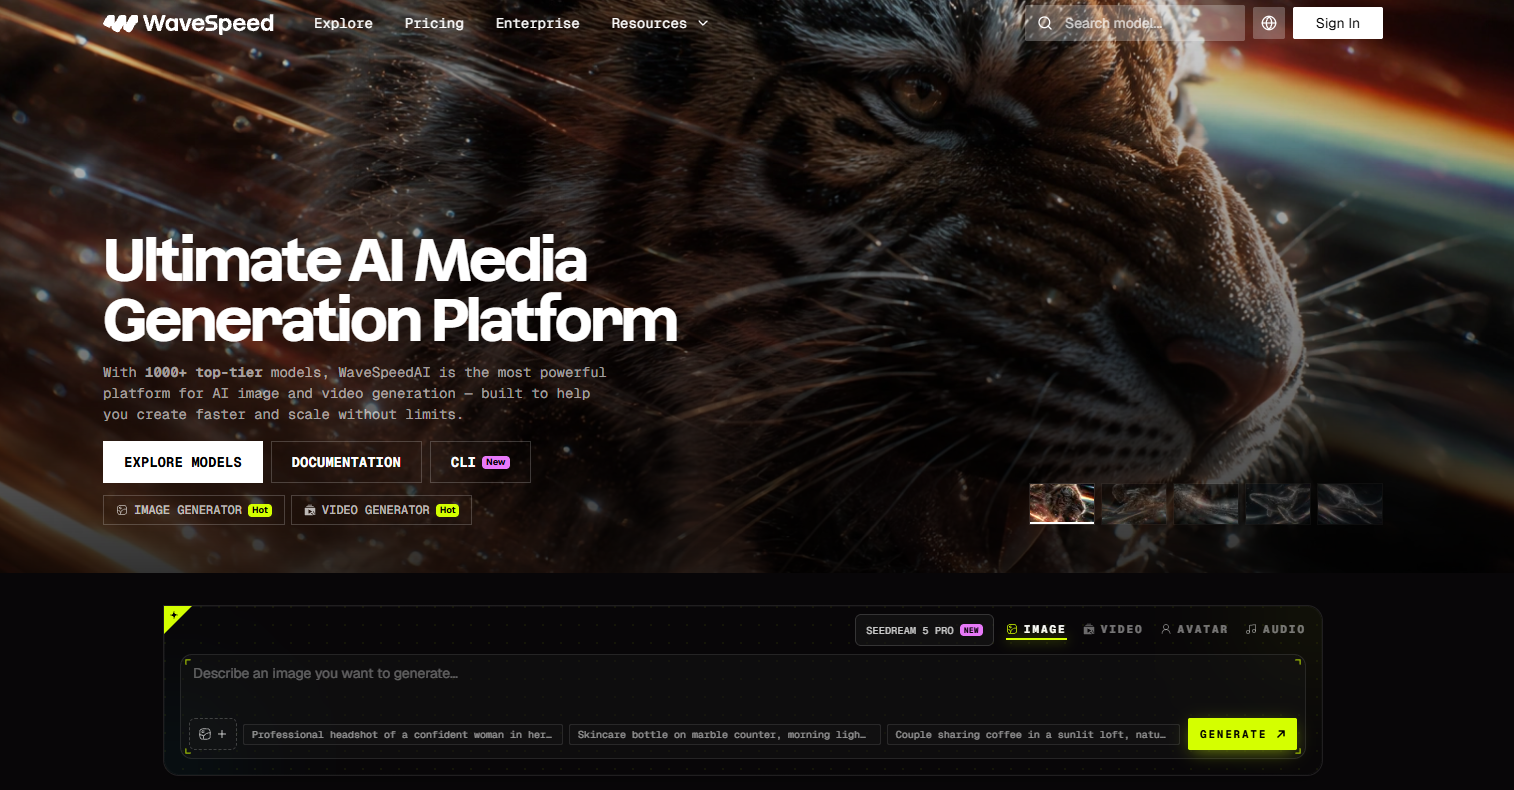Click the sparkle corner badge icon
This screenshot has height=790, width=1514.
[174, 616]
